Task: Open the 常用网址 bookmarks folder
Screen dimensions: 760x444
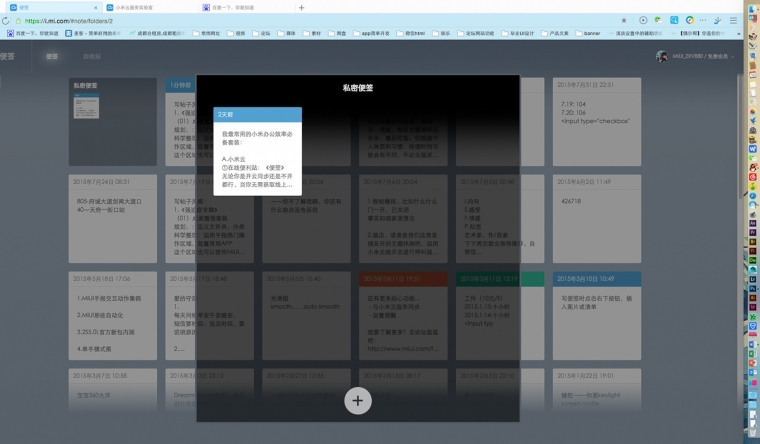Action: (x=206, y=33)
